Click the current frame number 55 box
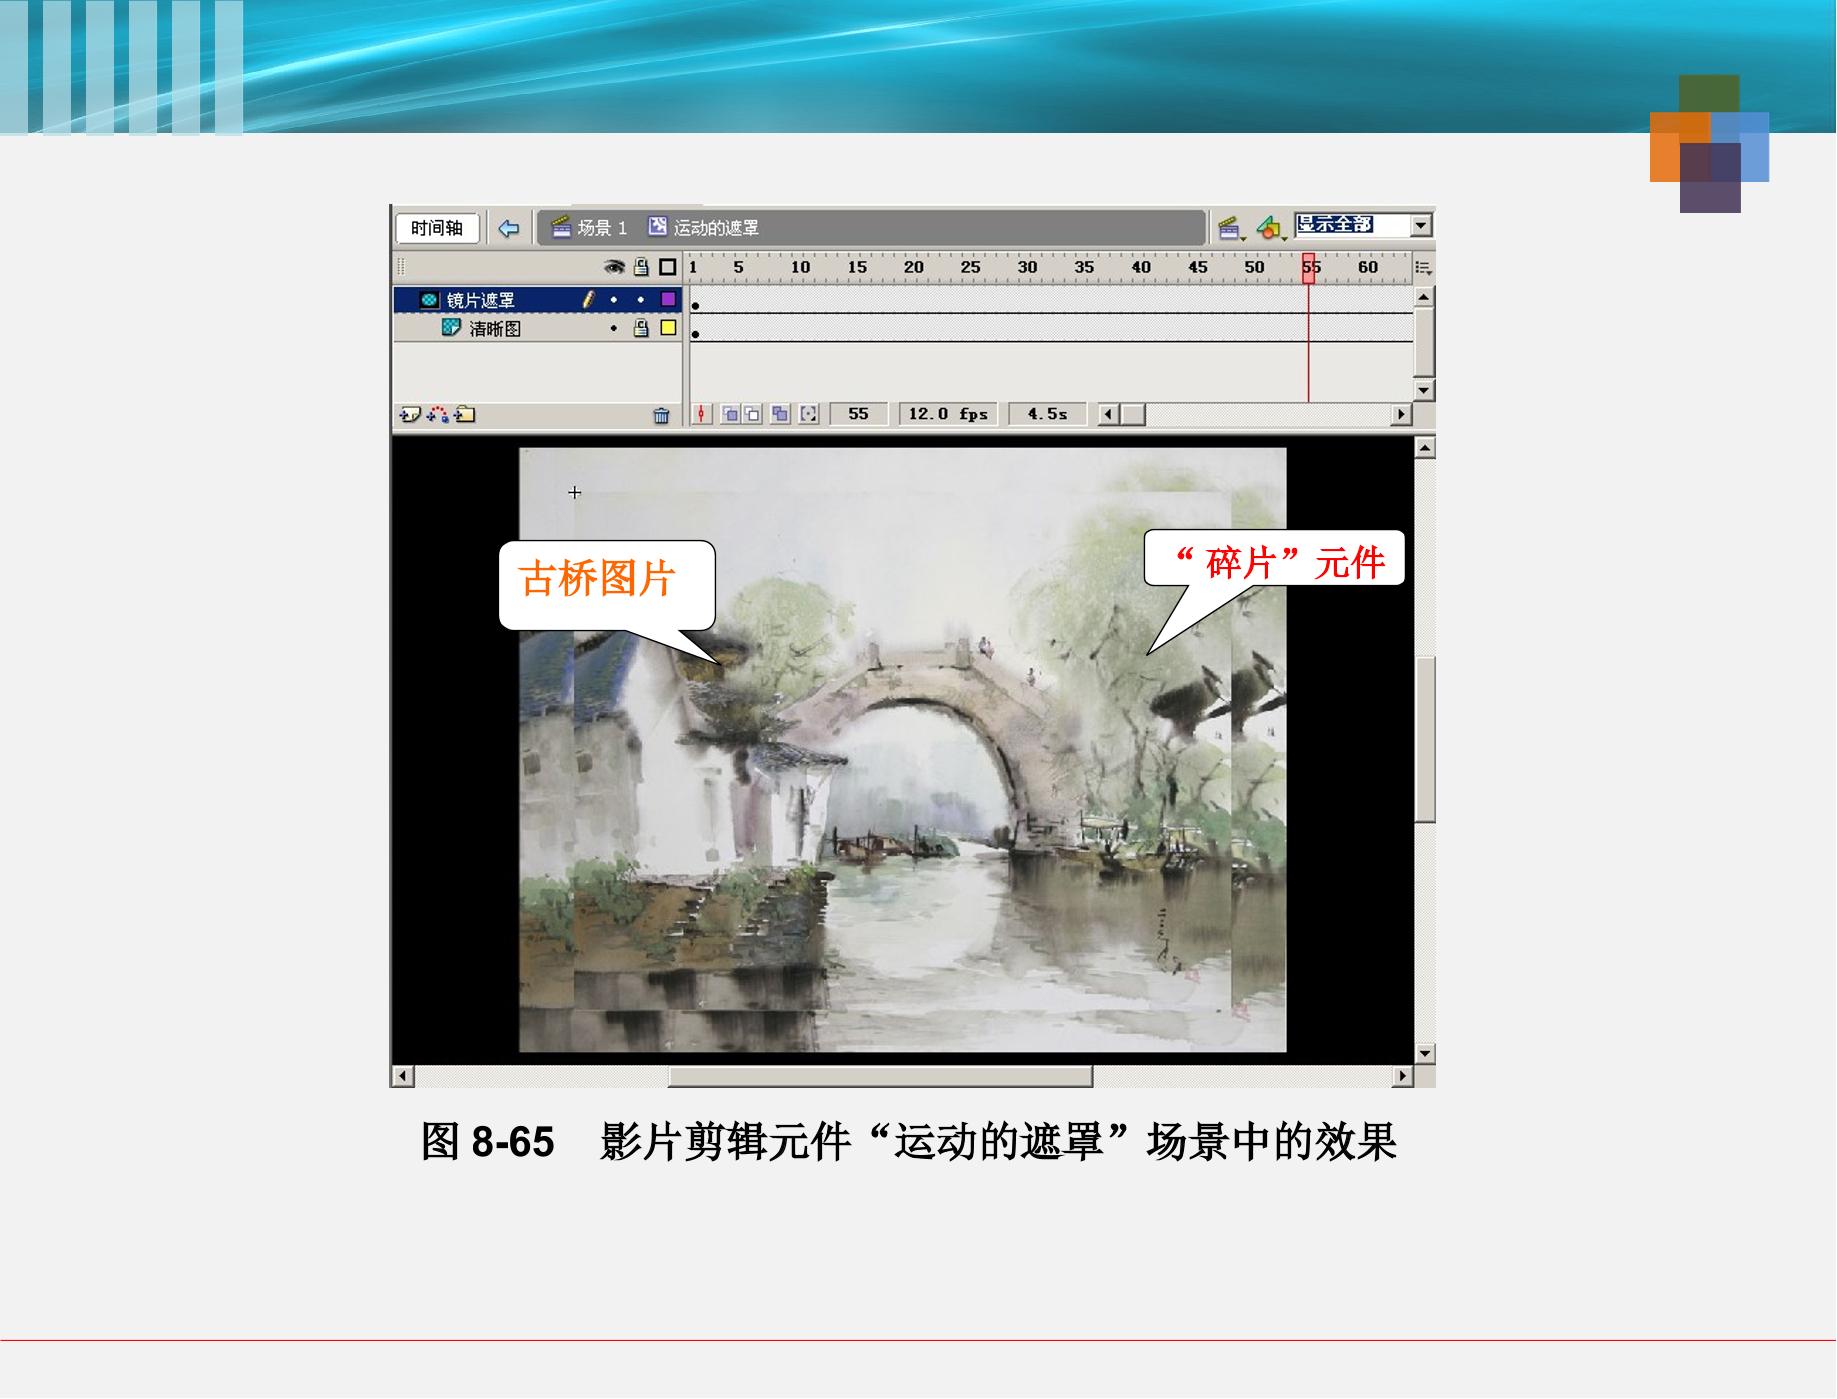 [x=858, y=414]
